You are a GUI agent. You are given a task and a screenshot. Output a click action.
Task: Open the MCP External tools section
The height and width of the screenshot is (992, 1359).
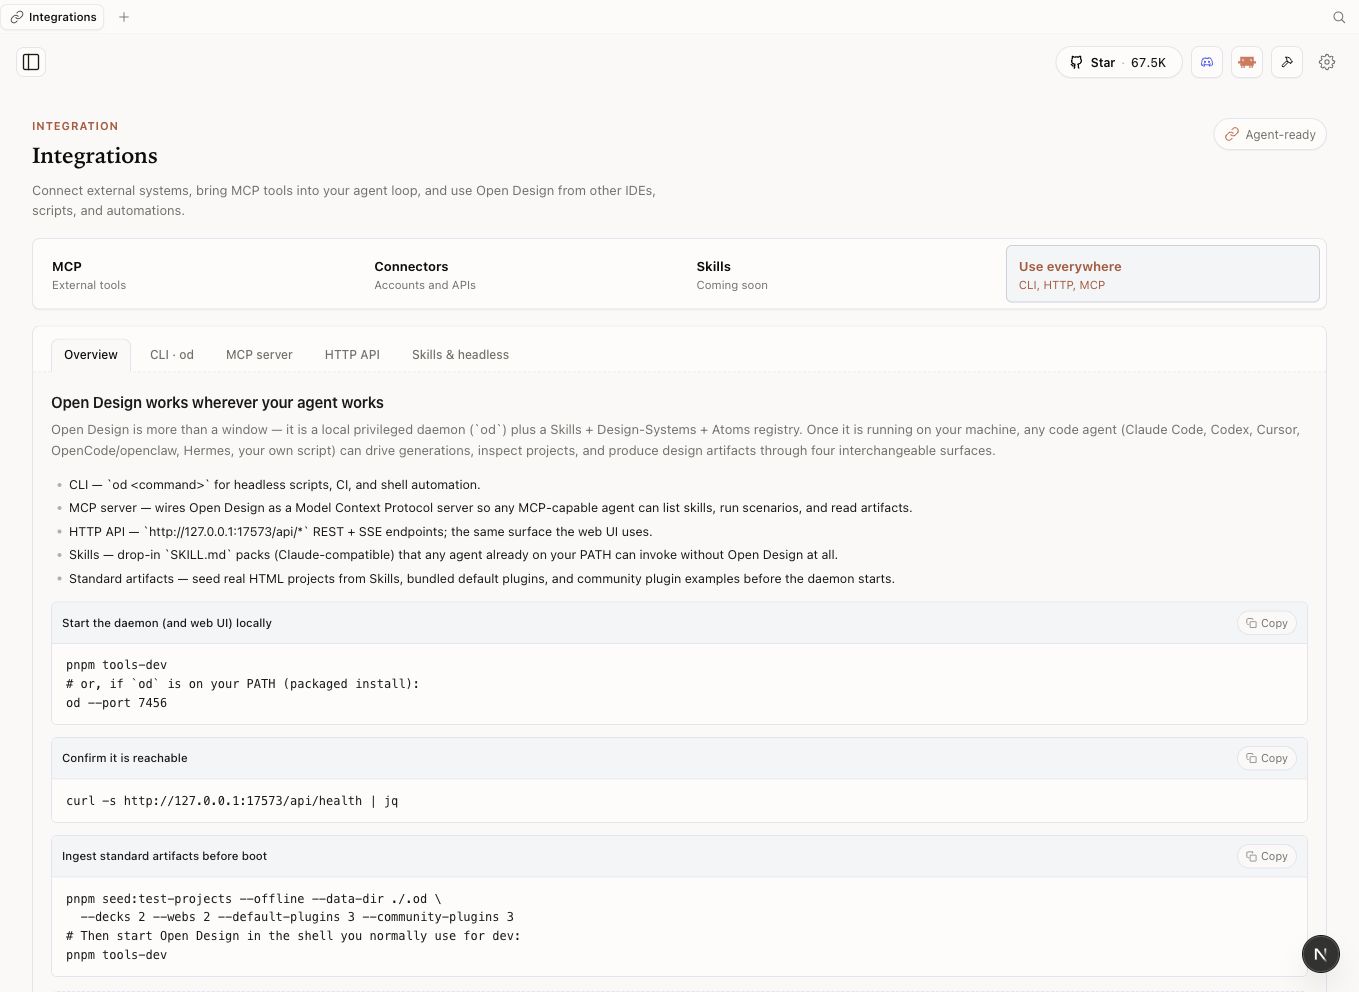tap(194, 275)
